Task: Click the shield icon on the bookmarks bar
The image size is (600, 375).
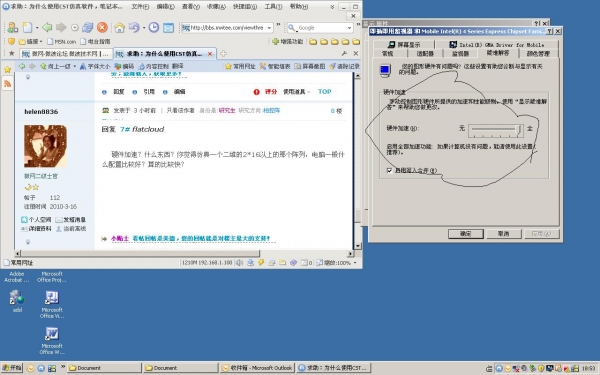Action: [x=11, y=41]
